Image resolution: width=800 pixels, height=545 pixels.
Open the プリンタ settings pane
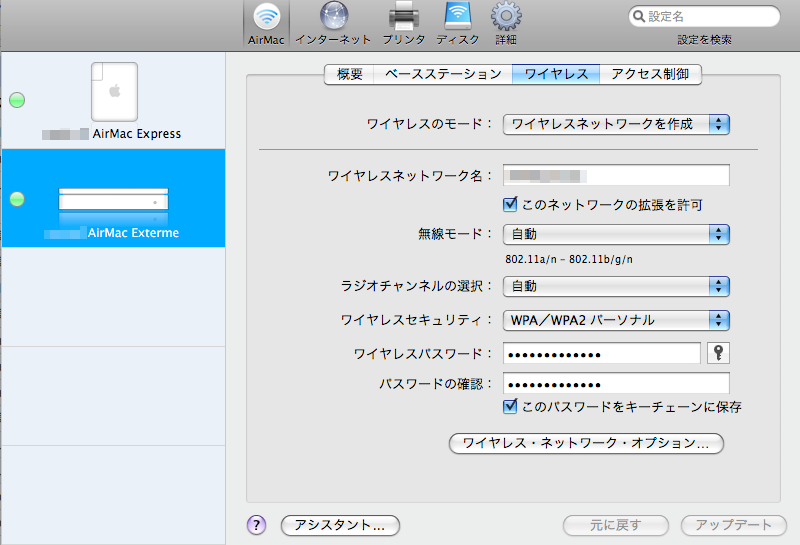[x=404, y=23]
